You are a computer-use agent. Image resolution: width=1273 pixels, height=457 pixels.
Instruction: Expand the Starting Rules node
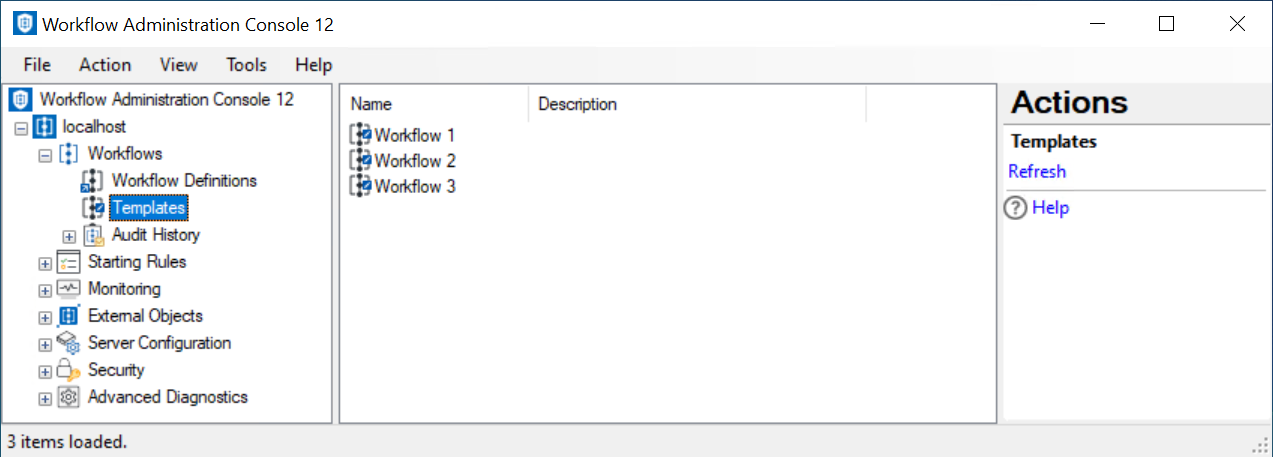click(x=45, y=263)
